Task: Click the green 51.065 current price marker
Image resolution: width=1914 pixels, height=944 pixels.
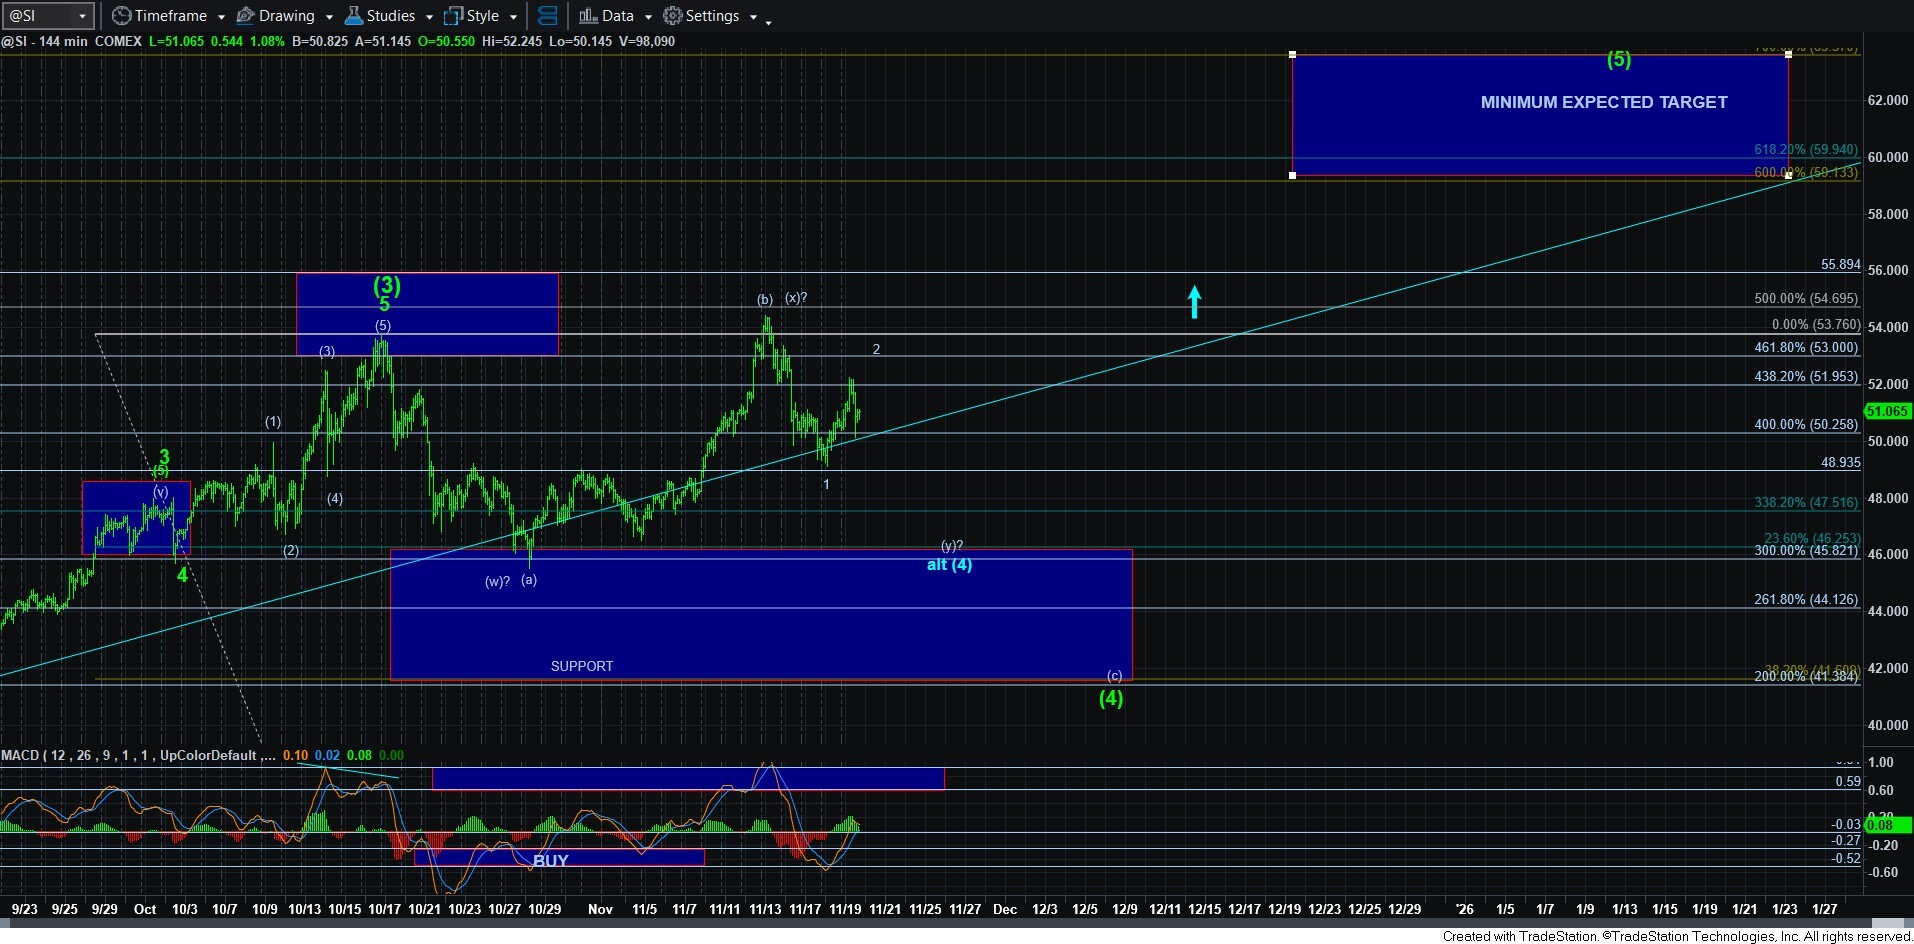Action: (x=1886, y=411)
